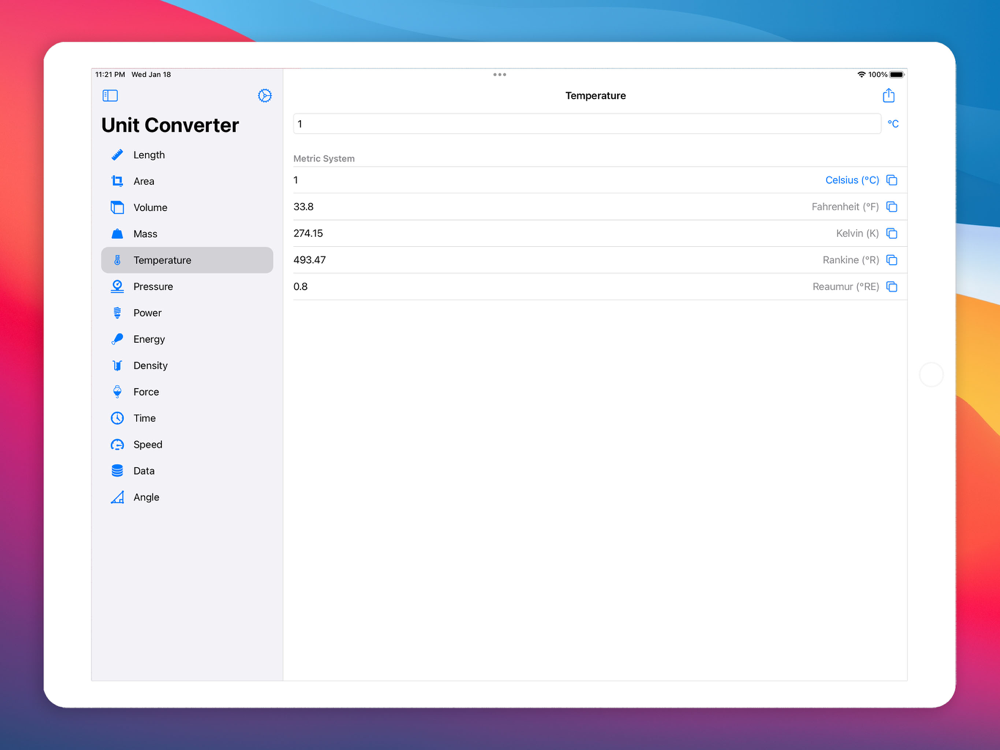This screenshot has height=750, width=1000.
Task: Copy the Rankine value 493.47
Action: point(892,260)
